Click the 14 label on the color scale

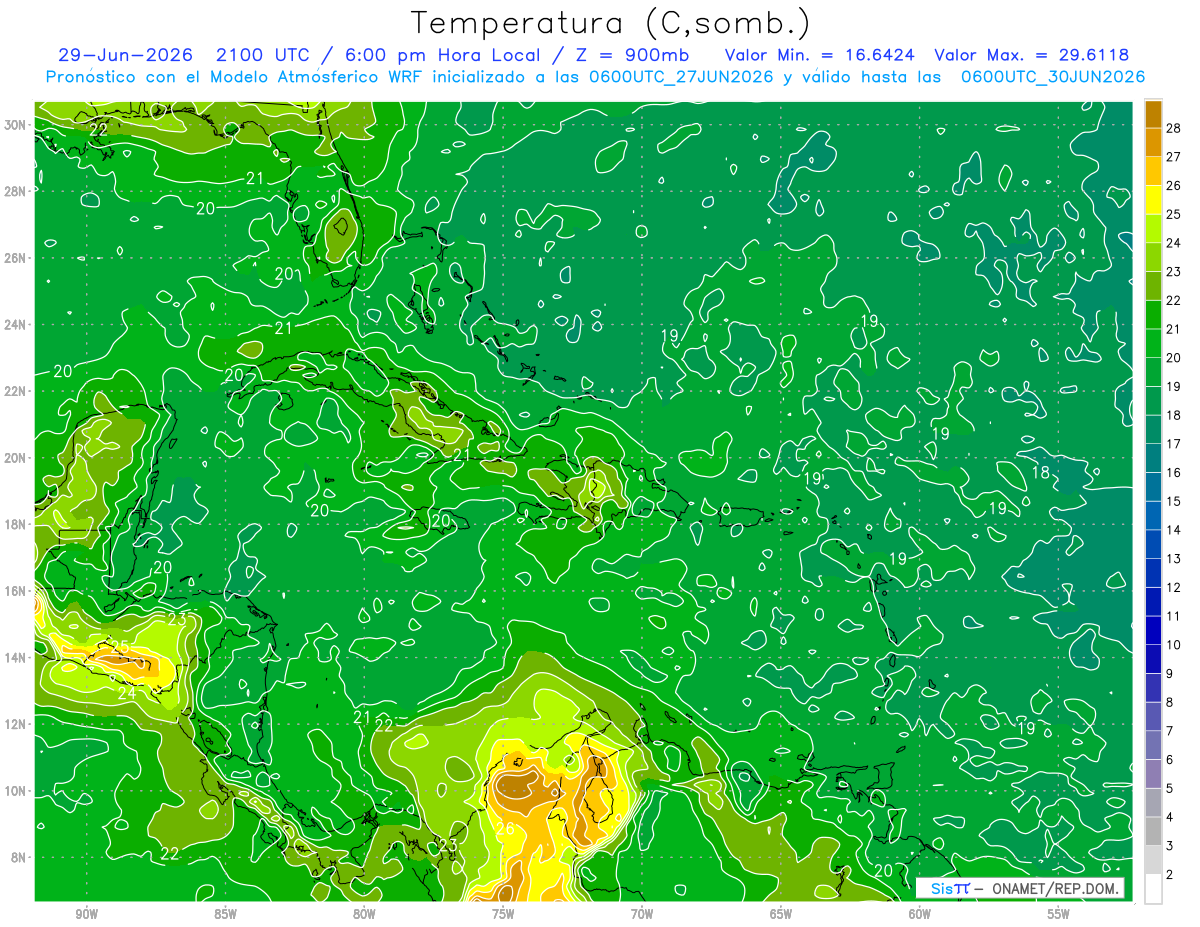[1174, 529]
